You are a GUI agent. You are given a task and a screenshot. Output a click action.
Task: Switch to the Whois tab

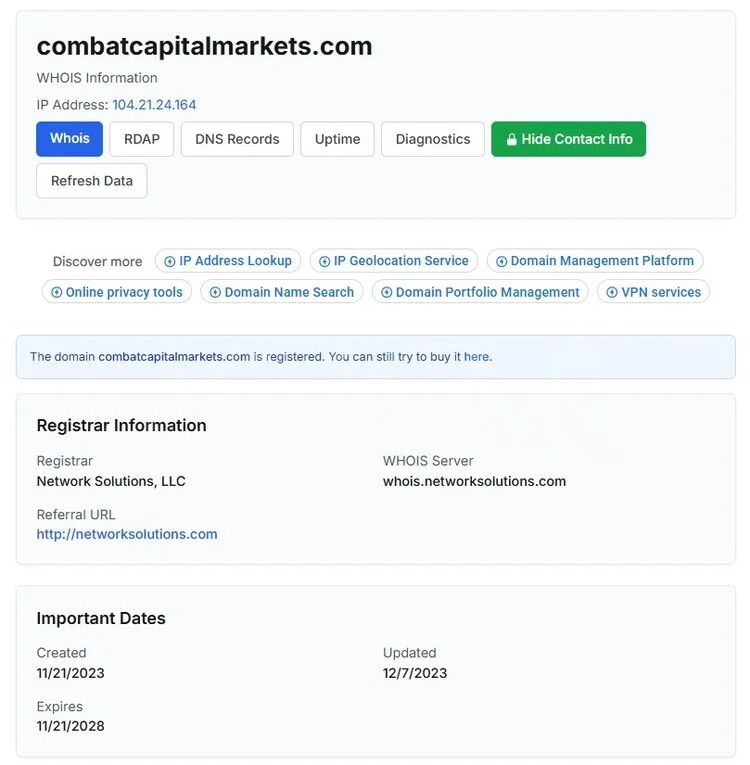pyautogui.click(x=69, y=139)
